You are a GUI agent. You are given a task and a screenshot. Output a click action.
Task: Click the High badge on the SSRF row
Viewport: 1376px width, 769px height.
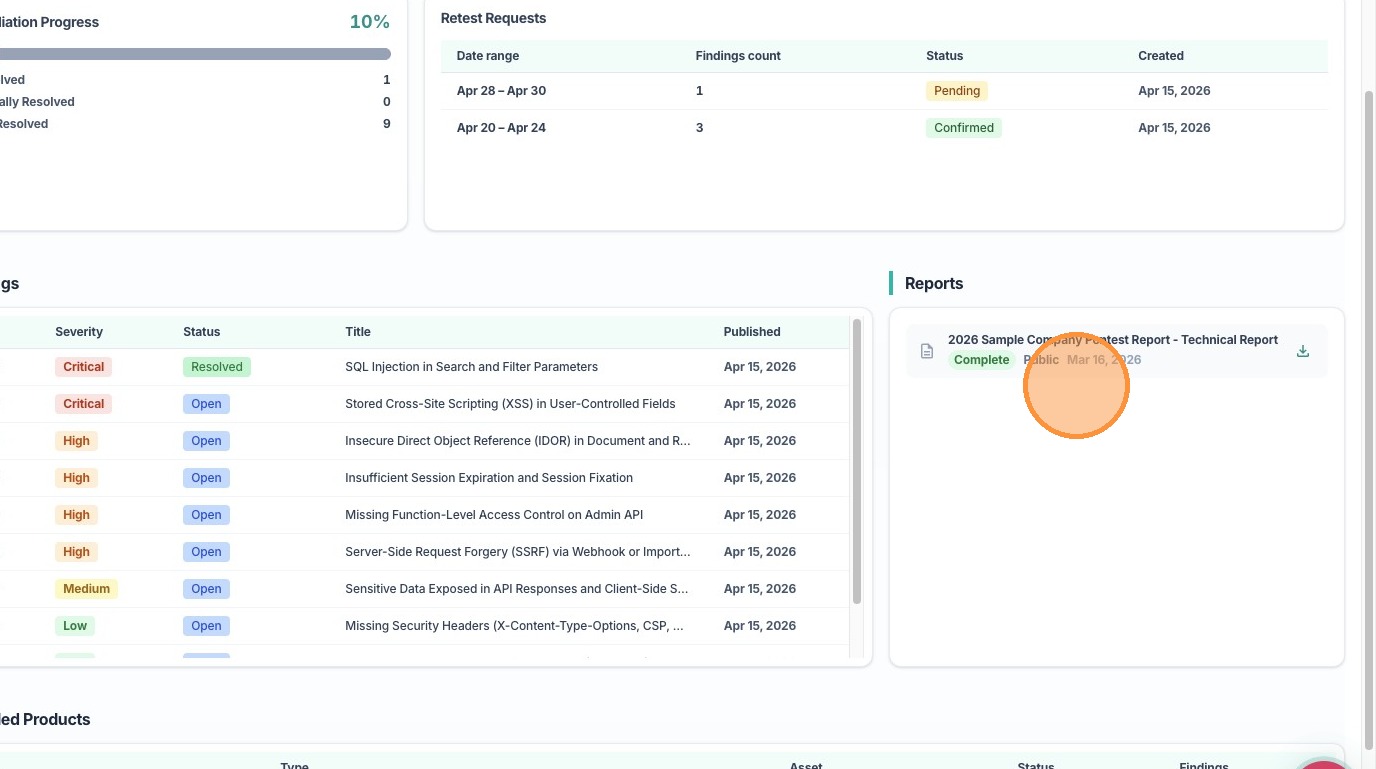coord(76,552)
